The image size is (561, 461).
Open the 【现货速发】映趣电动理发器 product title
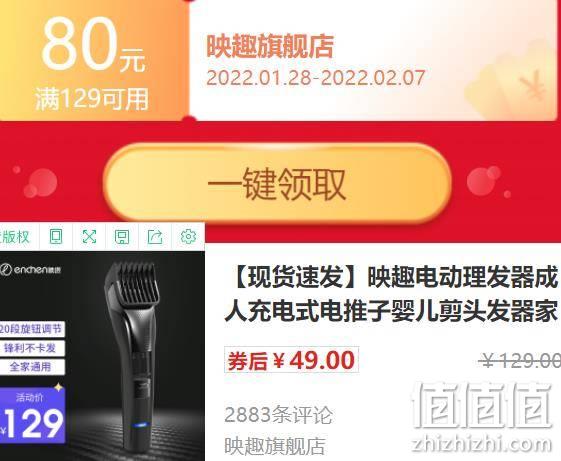coord(392,294)
